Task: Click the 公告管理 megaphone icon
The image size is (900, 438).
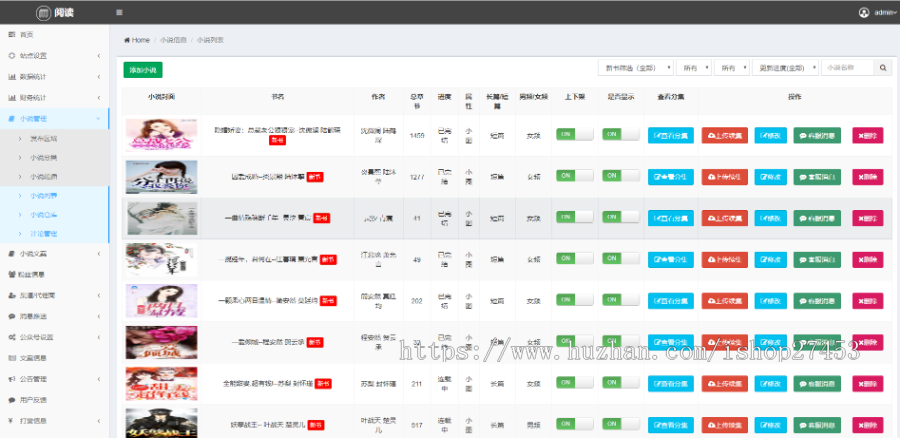Action: (x=11, y=379)
